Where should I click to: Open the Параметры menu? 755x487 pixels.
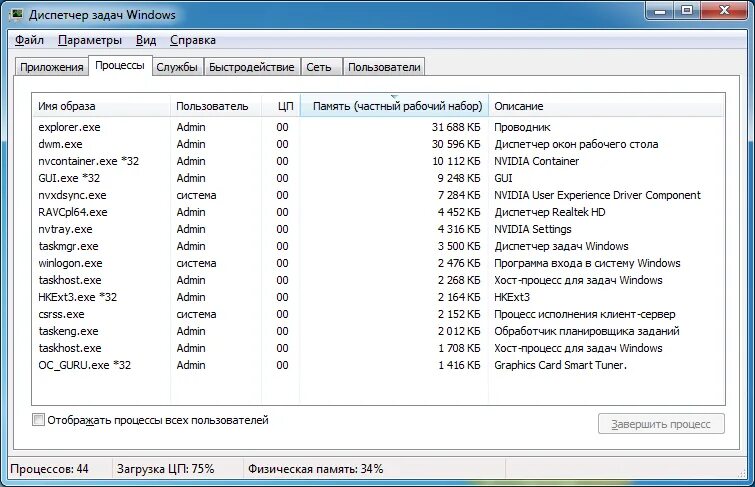(90, 40)
